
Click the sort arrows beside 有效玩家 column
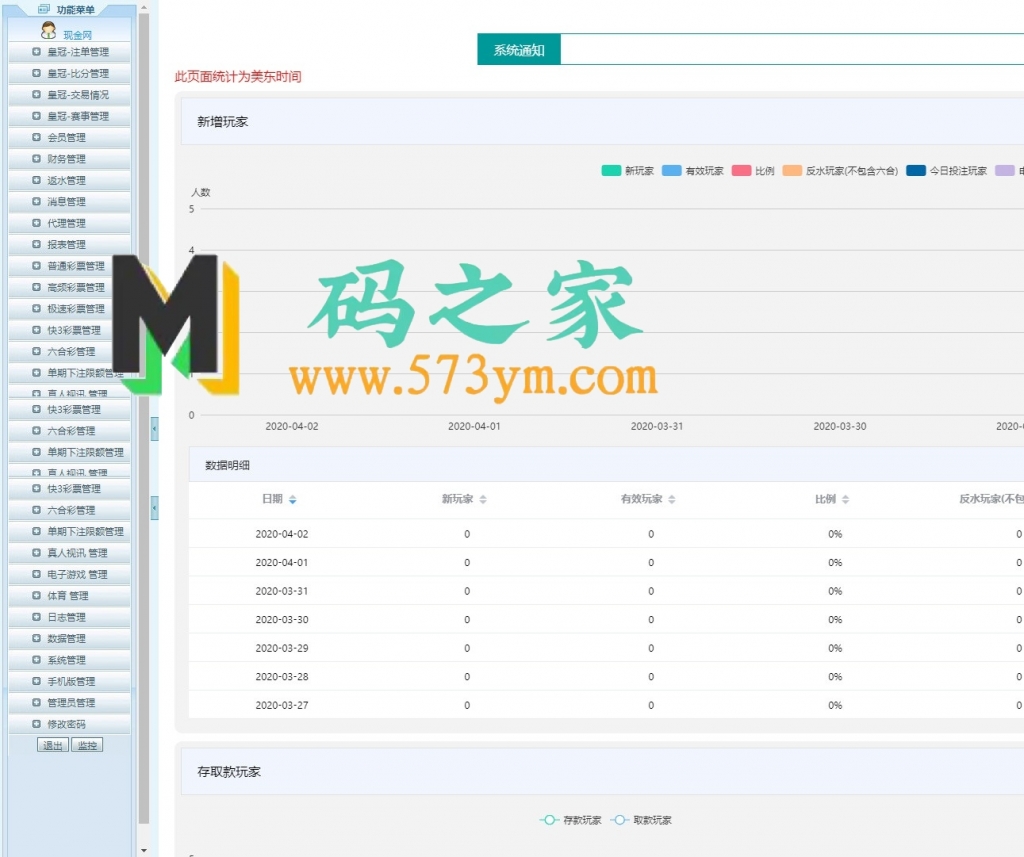click(672, 500)
